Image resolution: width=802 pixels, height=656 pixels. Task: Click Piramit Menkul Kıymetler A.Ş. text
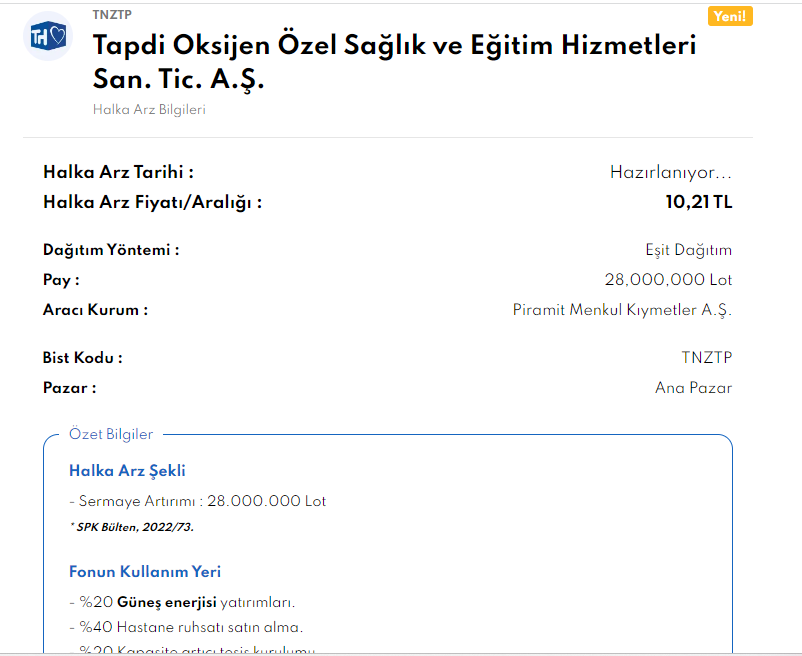click(622, 310)
